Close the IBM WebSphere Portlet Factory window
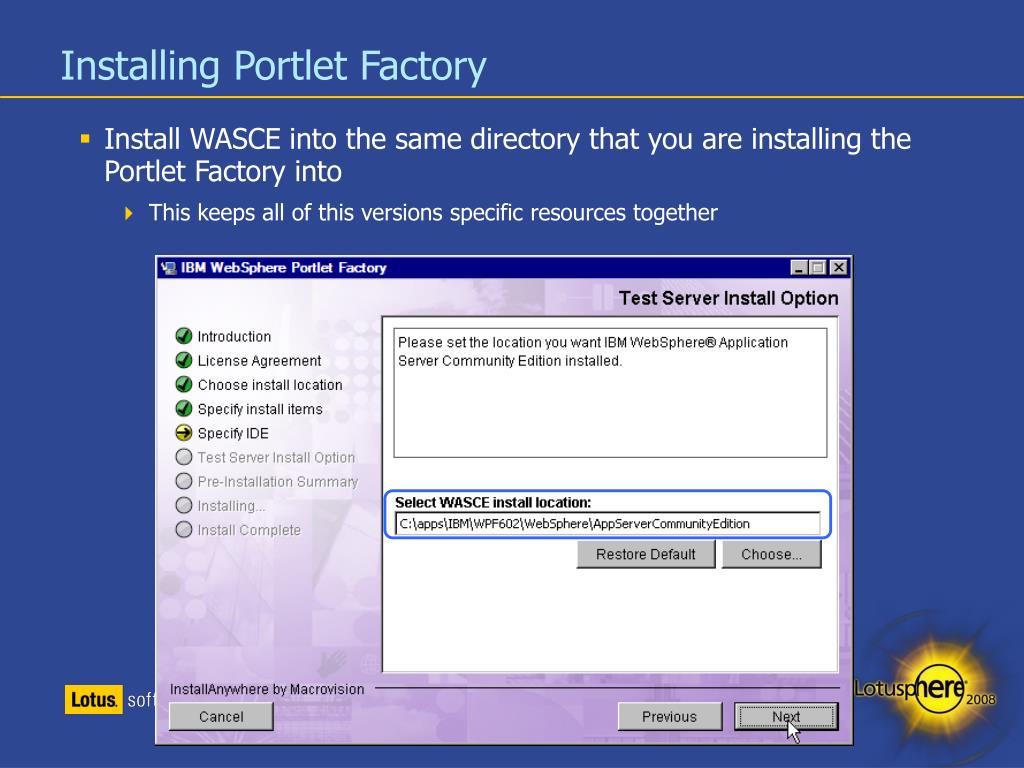Viewport: 1024px width, 768px height. tap(839, 268)
